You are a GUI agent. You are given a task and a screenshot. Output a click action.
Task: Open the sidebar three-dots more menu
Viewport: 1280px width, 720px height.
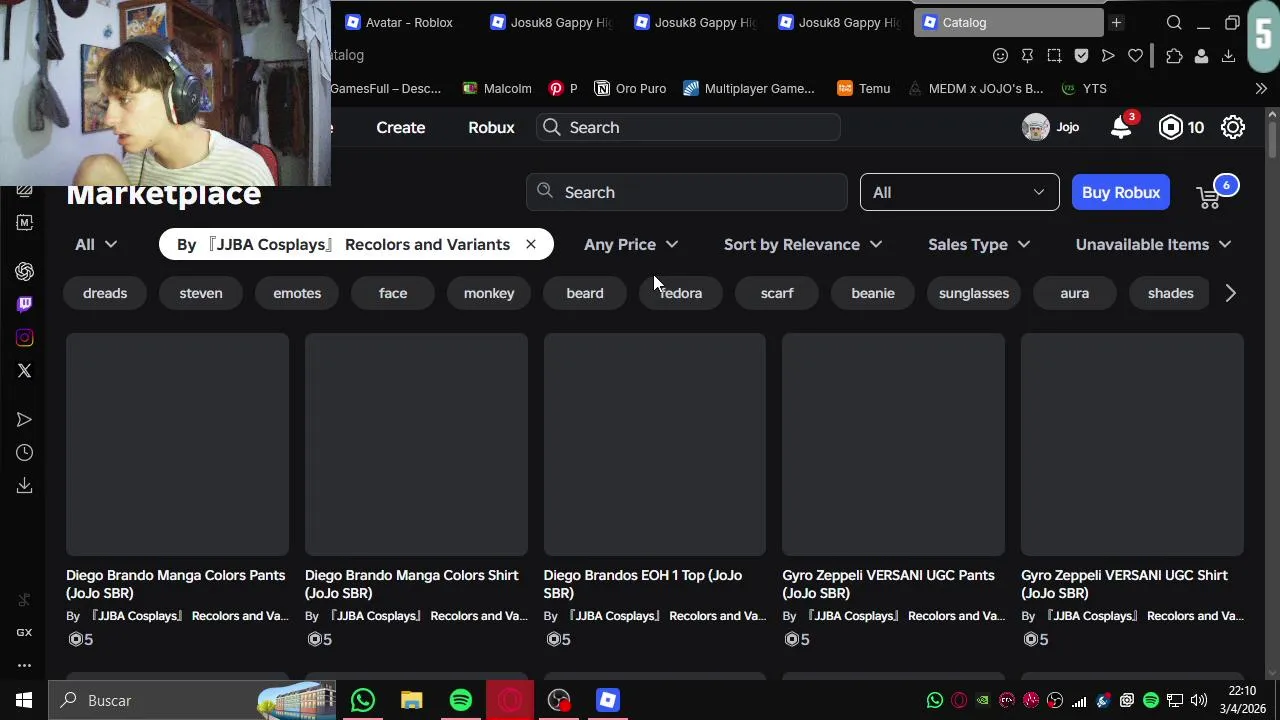(x=25, y=665)
